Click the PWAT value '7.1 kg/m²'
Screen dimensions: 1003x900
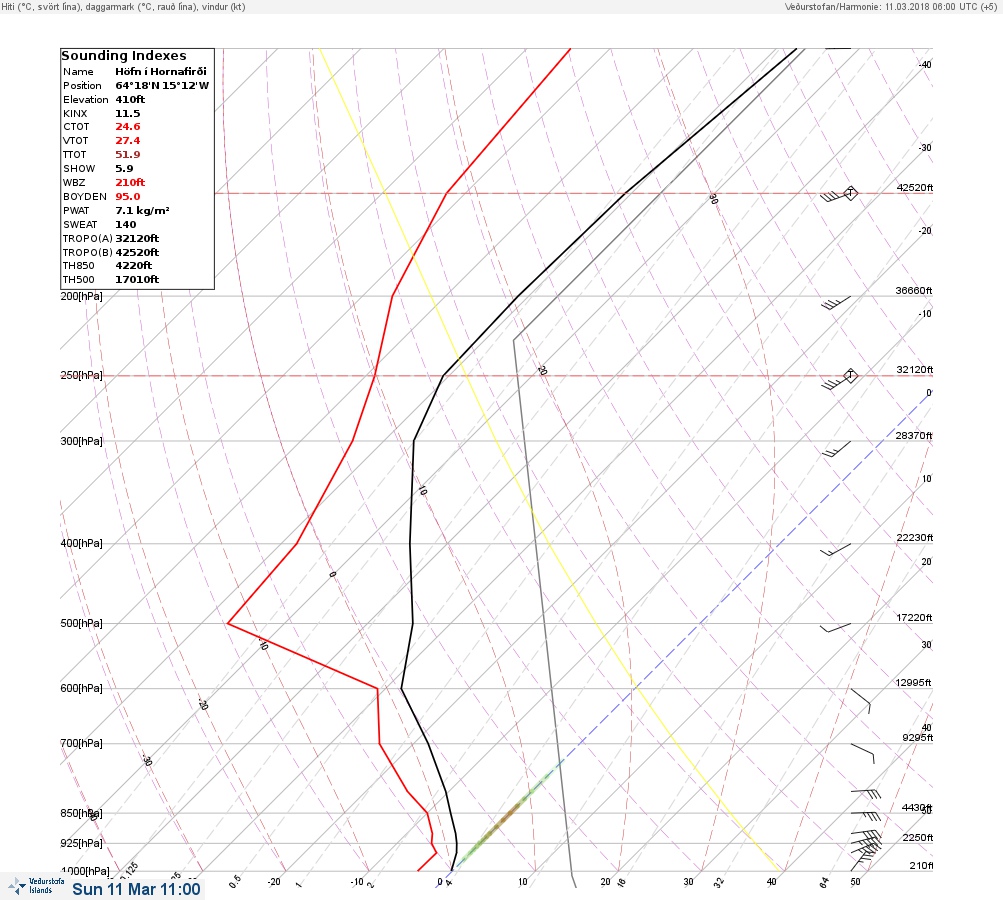142,210
